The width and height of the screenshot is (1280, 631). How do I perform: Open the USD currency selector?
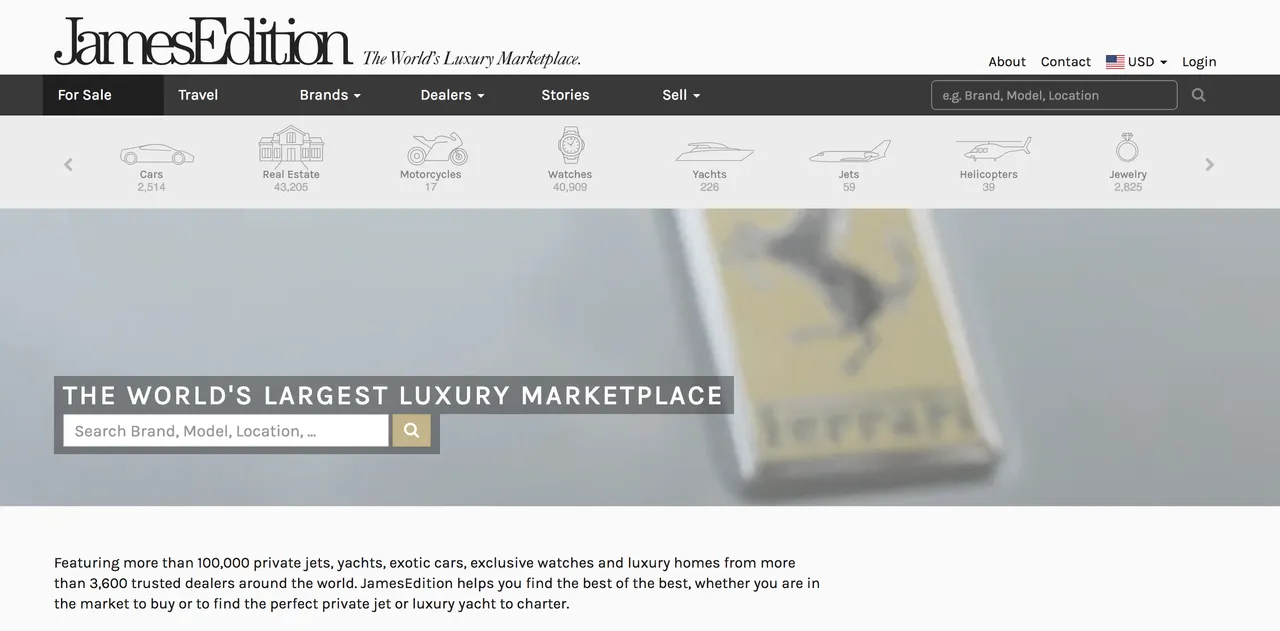pyautogui.click(x=1136, y=62)
